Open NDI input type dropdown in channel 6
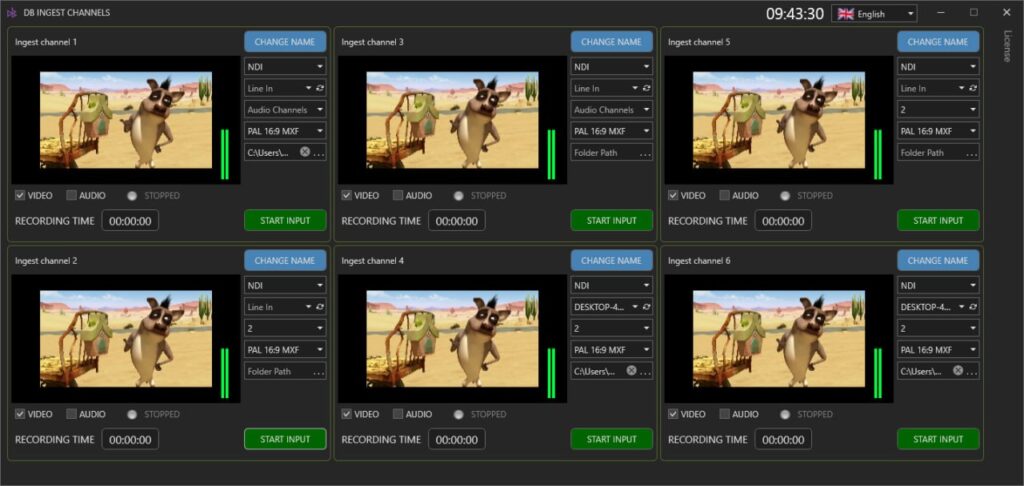This screenshot has width=1024, height=486. [938, 285]
